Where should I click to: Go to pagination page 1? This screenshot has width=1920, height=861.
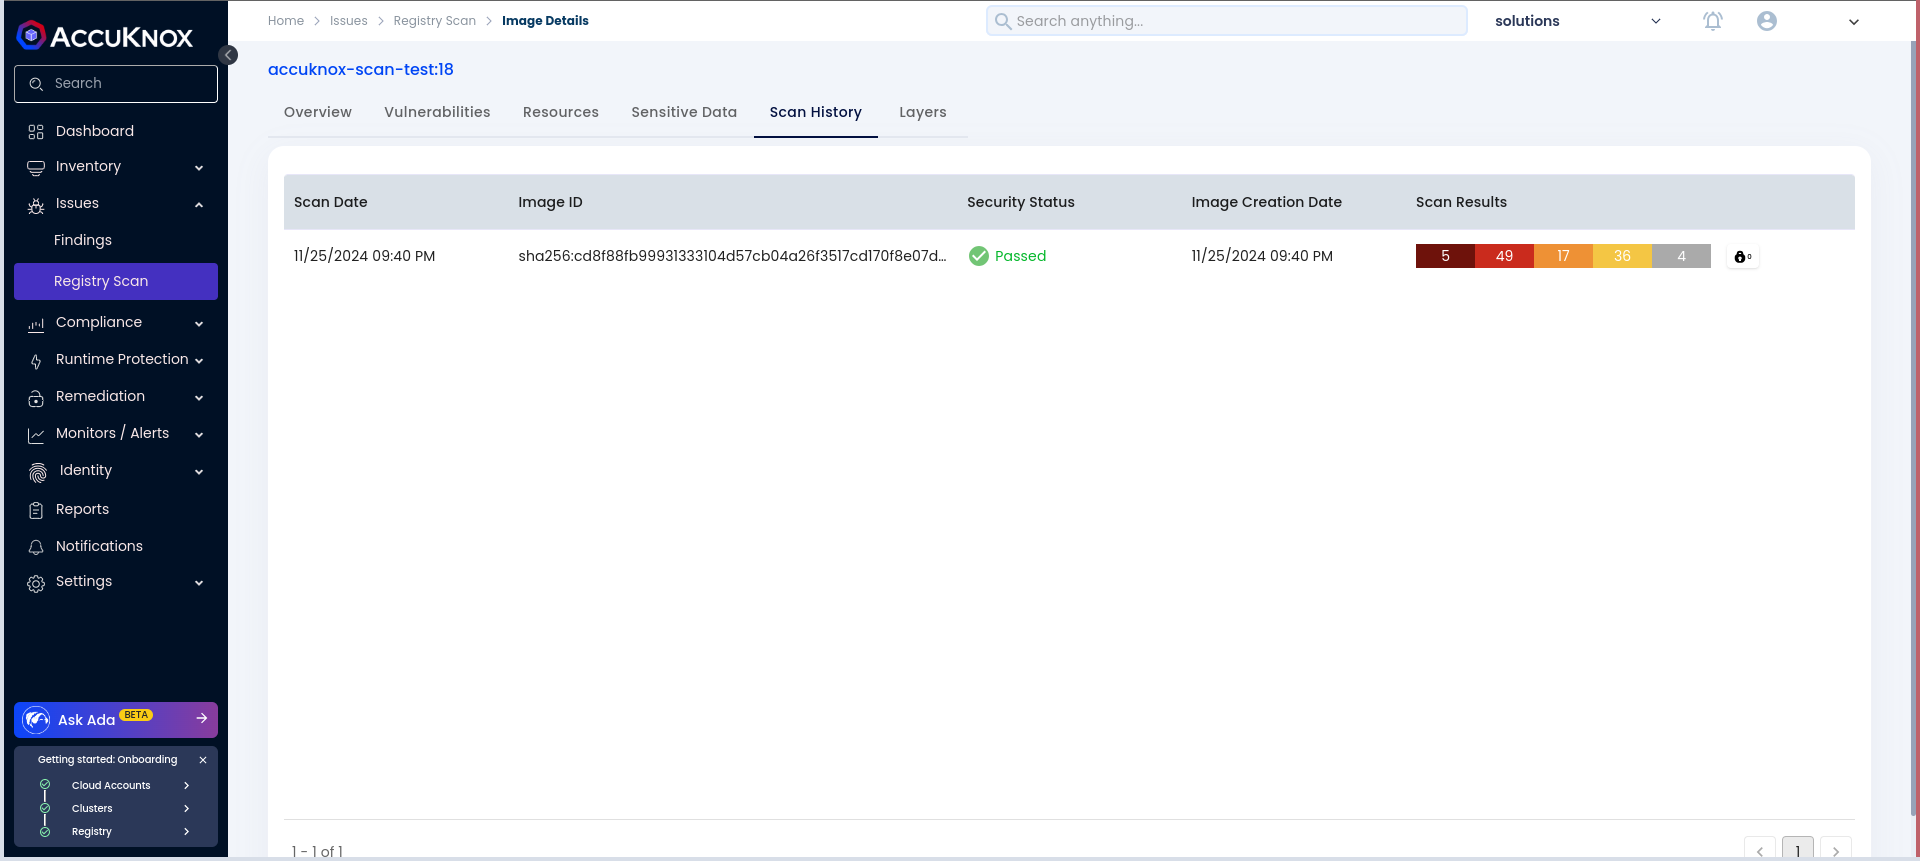click(x=1798, y=850)
